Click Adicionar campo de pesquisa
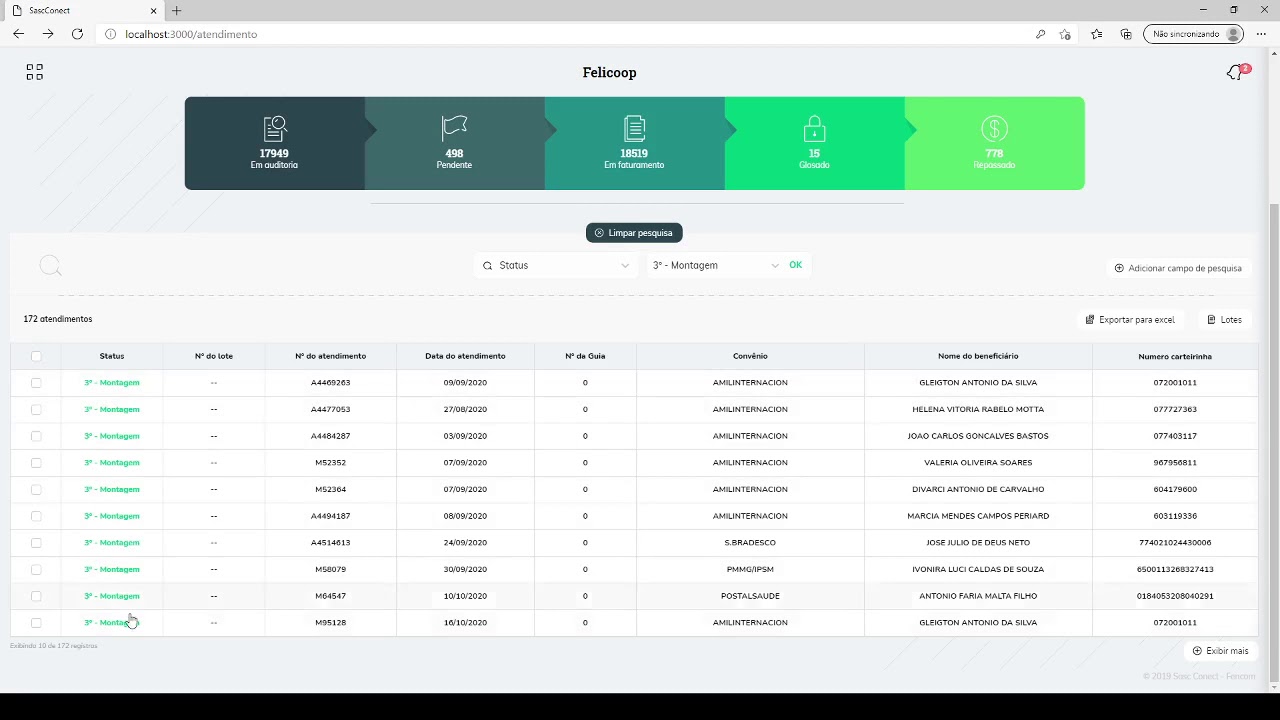Viewport: 1280px width, 720px height. (x=1178, y=268)
